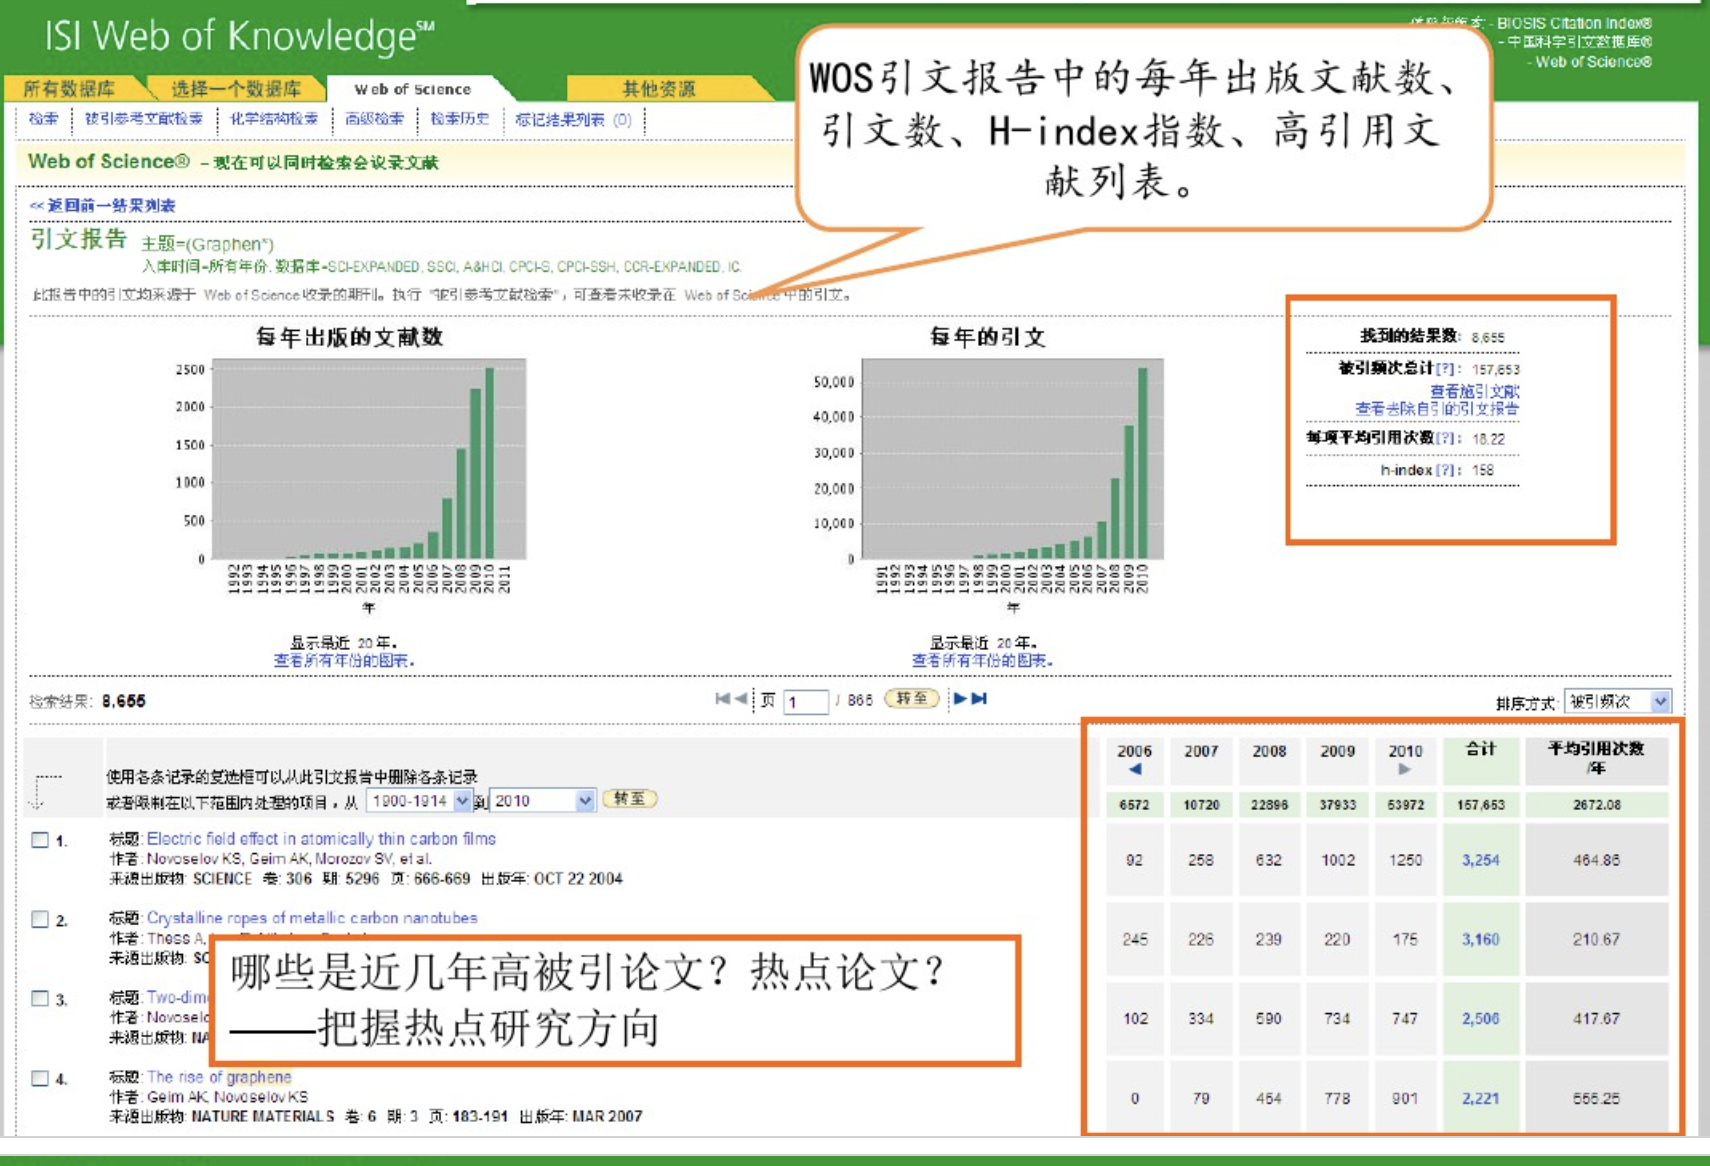The width and height of the screenshot is (1710, 1166).
Task: Go to the first results page
Action: [x=722, y=699]
